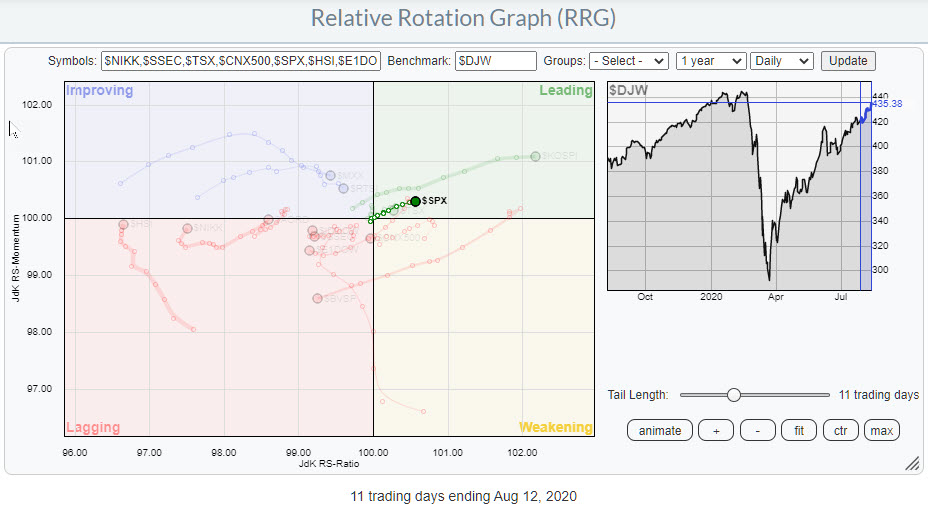Click the max button
928x506 pixels.
click(x=881, y=431)
